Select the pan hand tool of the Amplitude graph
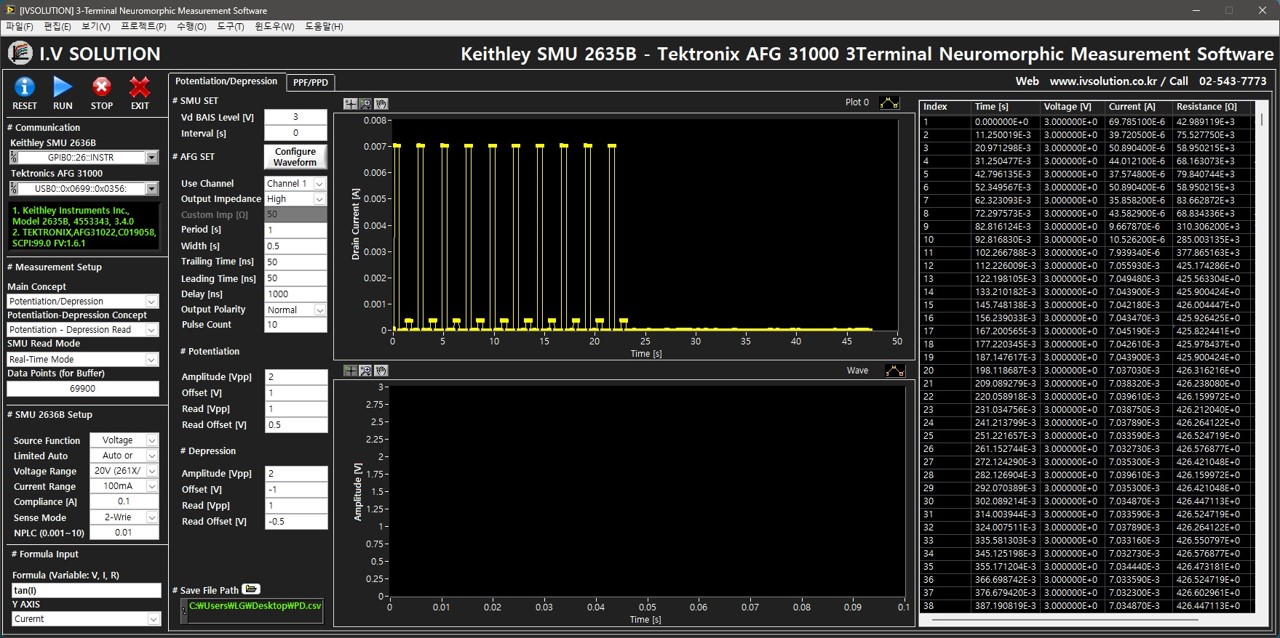Image resolution: width=1280 pixels, height=638 pixels. (381, 370)
